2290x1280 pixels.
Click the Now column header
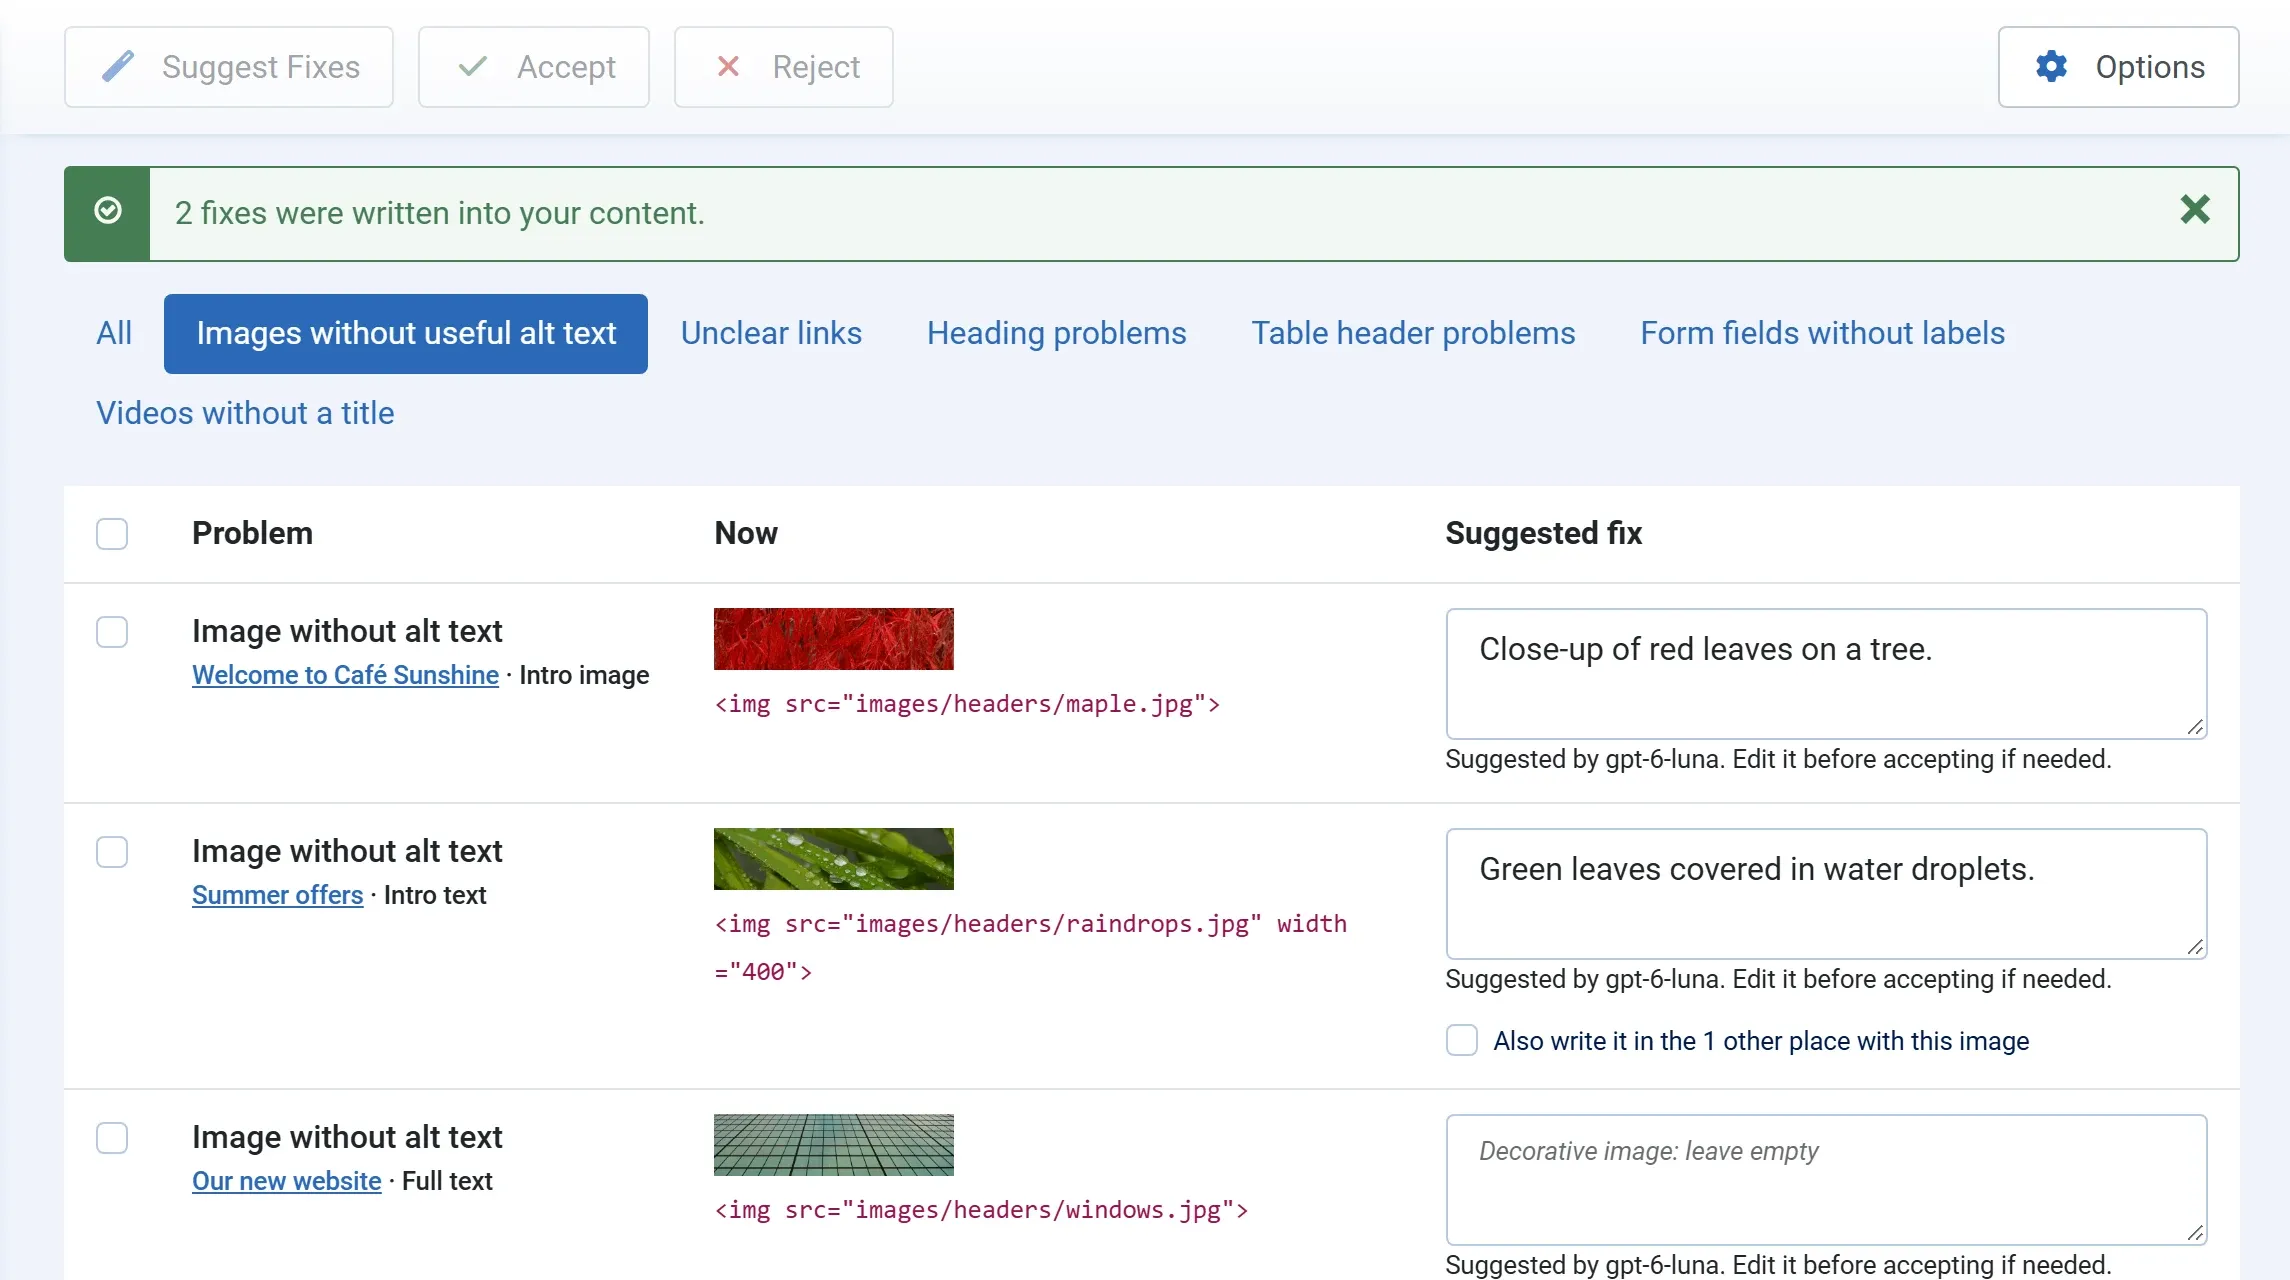(x=746, y=533)
